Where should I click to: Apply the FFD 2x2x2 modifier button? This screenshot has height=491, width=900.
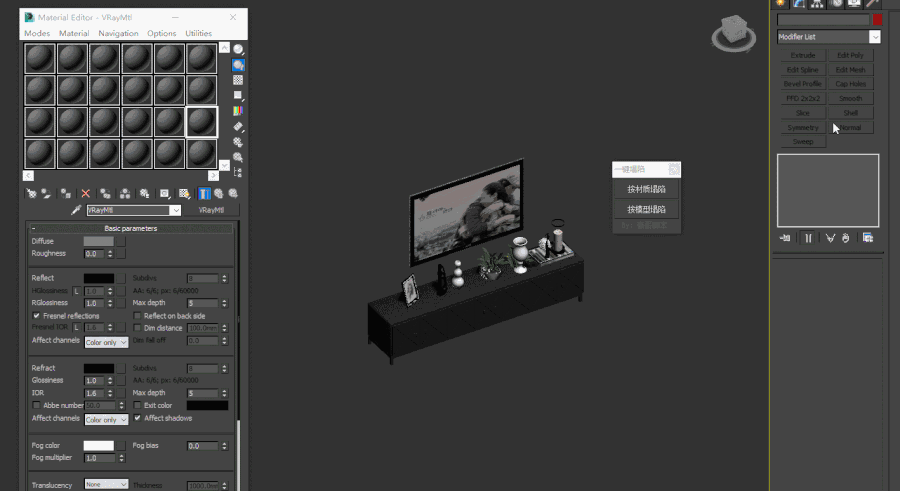click(x=803, y=98)
